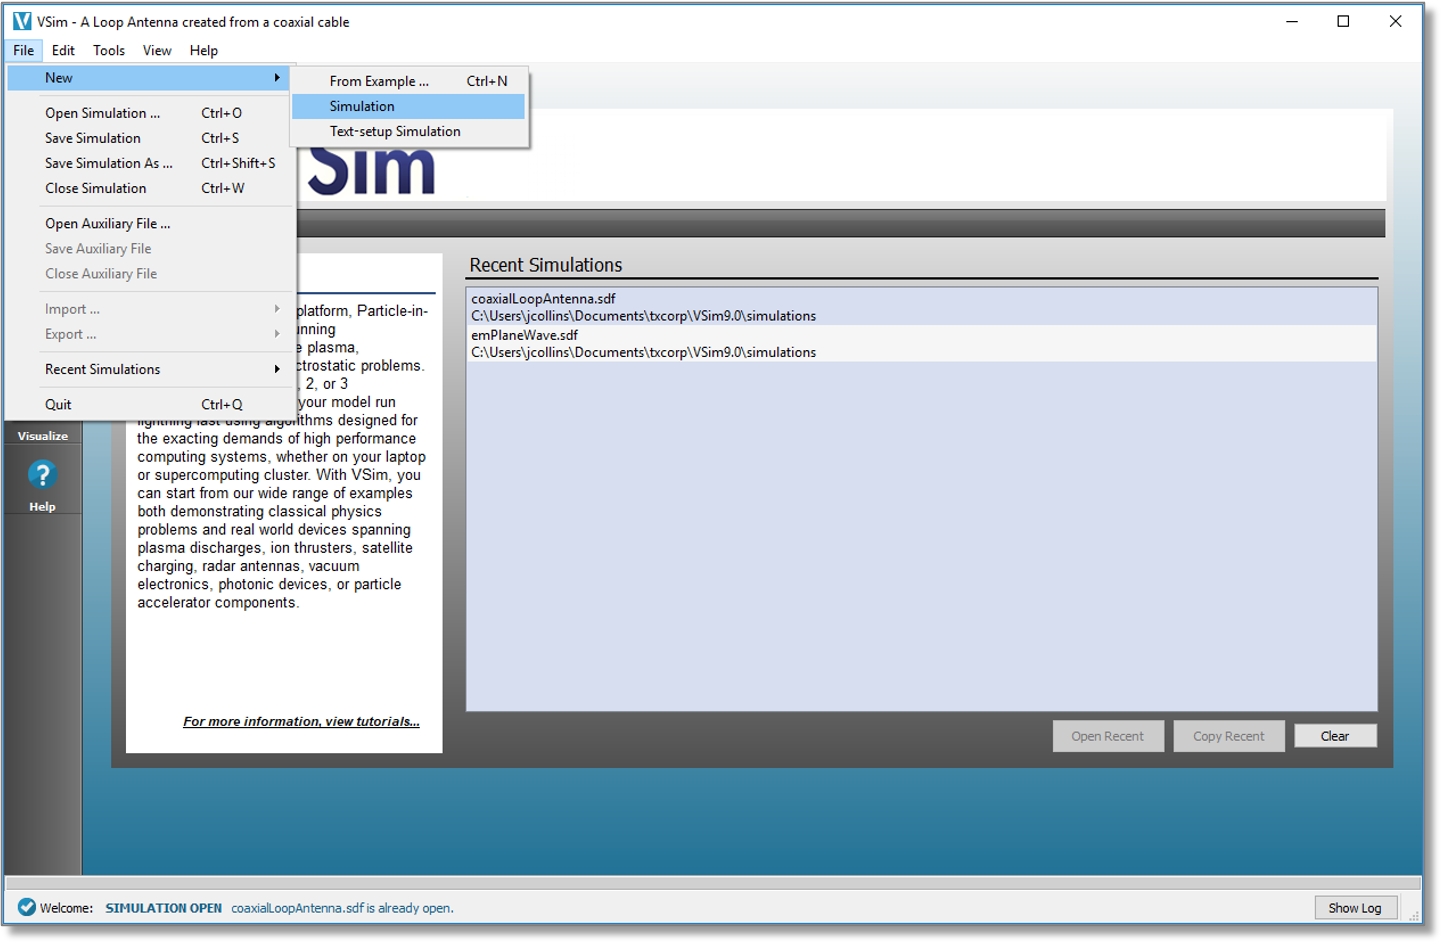Expand the New submenu entry

click(x=148, y=78)
